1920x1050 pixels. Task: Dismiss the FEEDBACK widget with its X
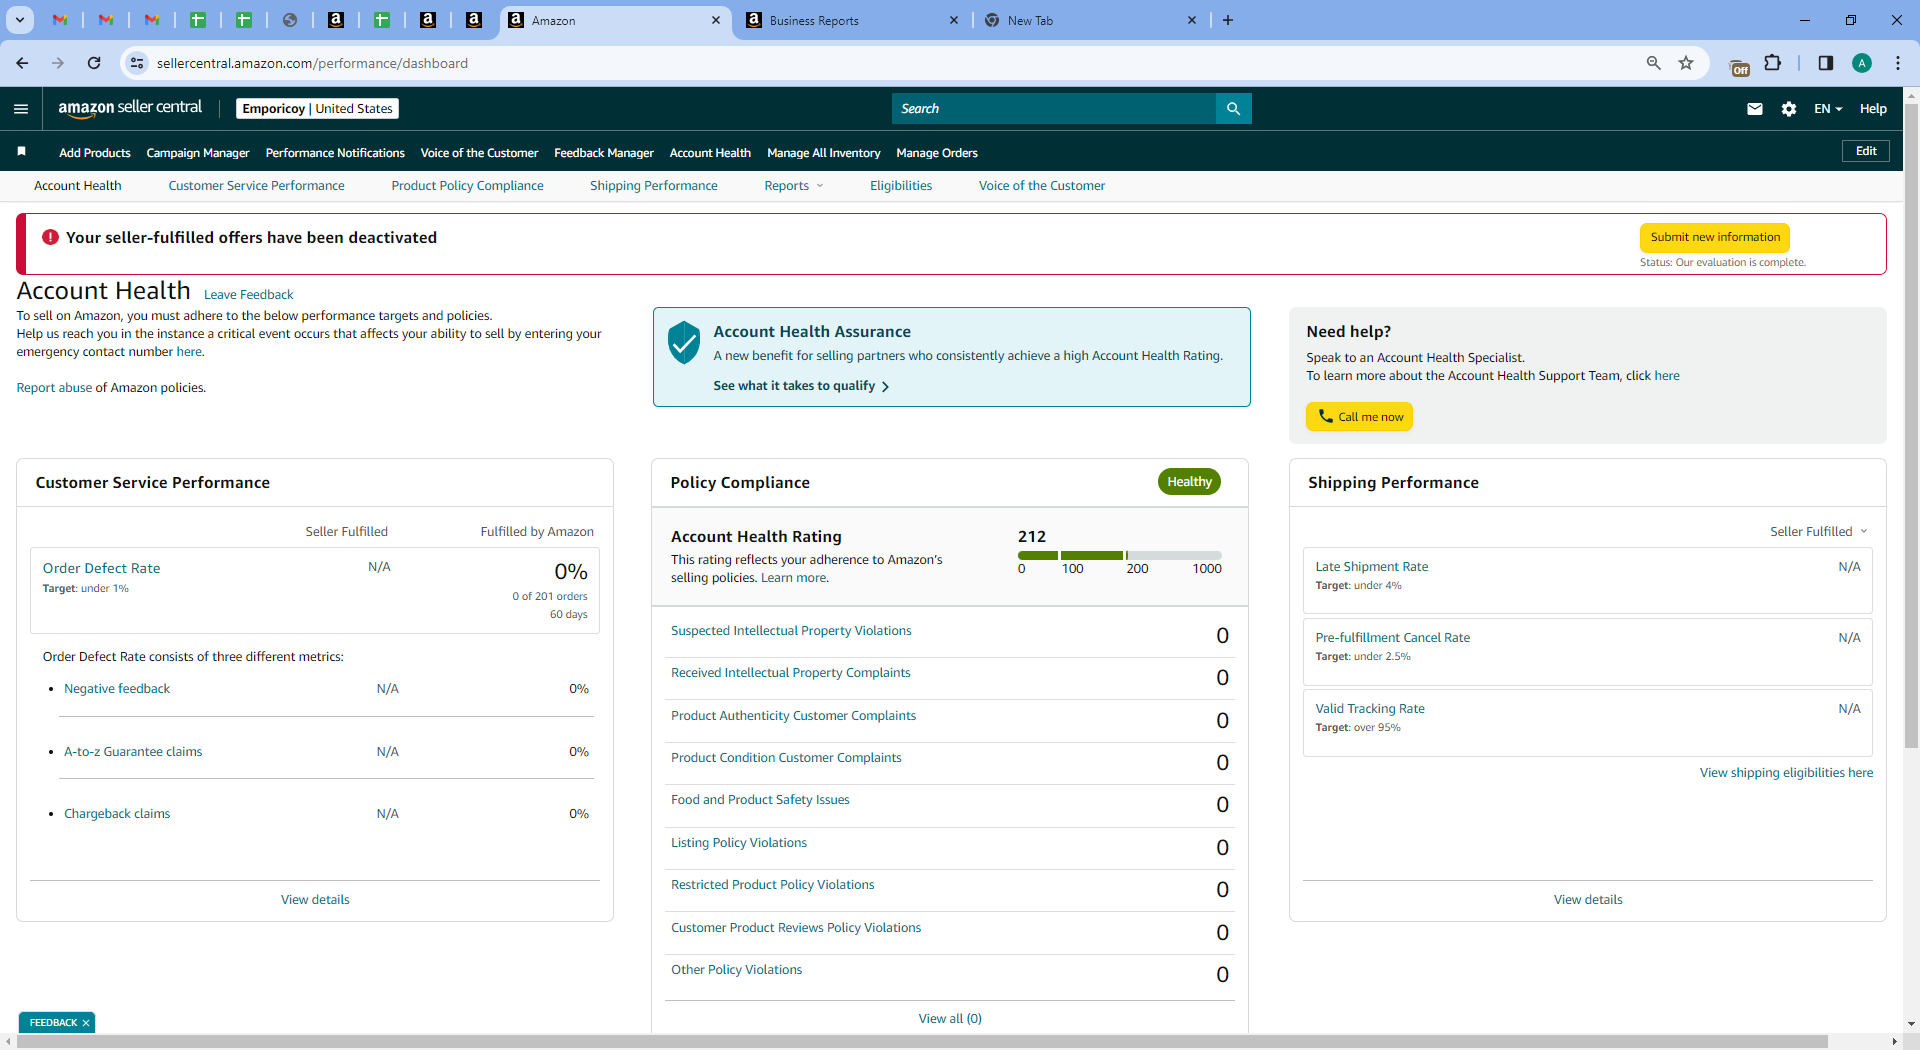pos(86,1022)
